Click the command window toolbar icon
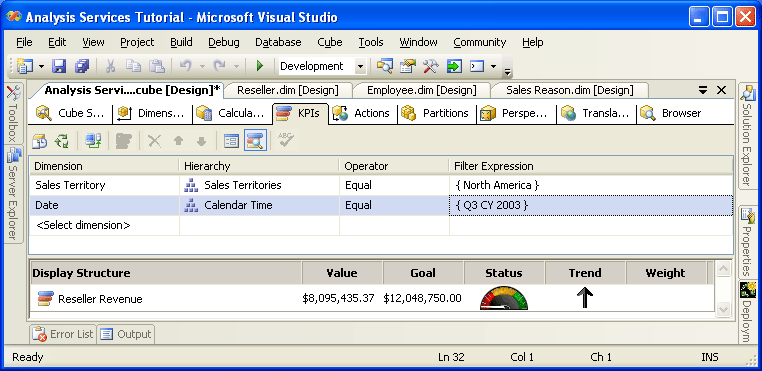 (x=477, y=66)
